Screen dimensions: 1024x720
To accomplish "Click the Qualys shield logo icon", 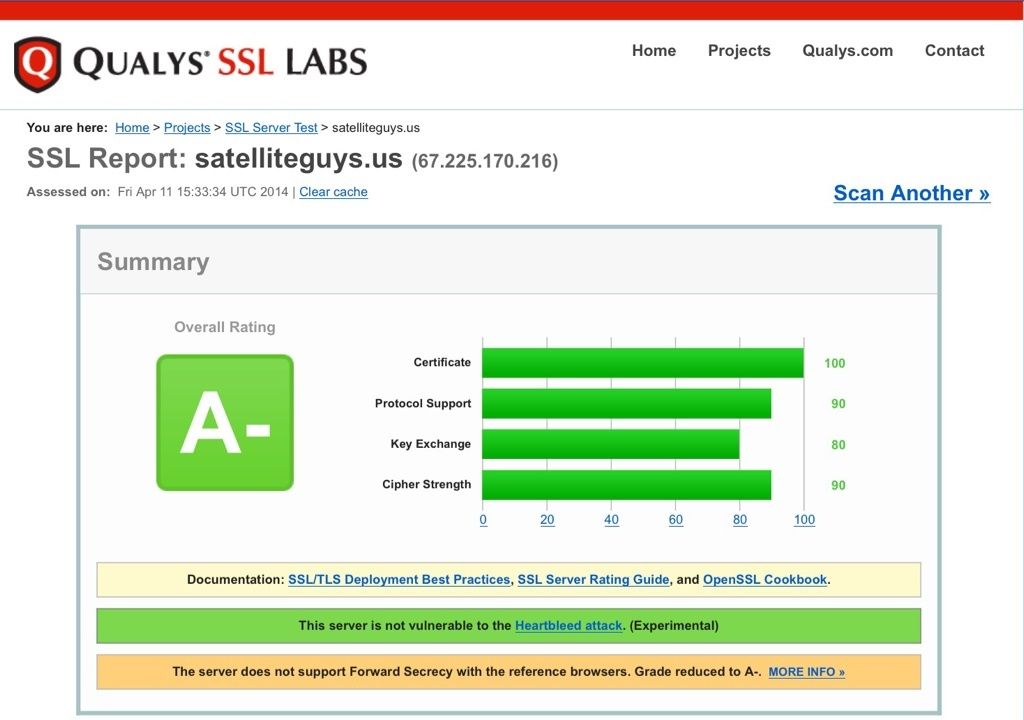I will [38, 64].
